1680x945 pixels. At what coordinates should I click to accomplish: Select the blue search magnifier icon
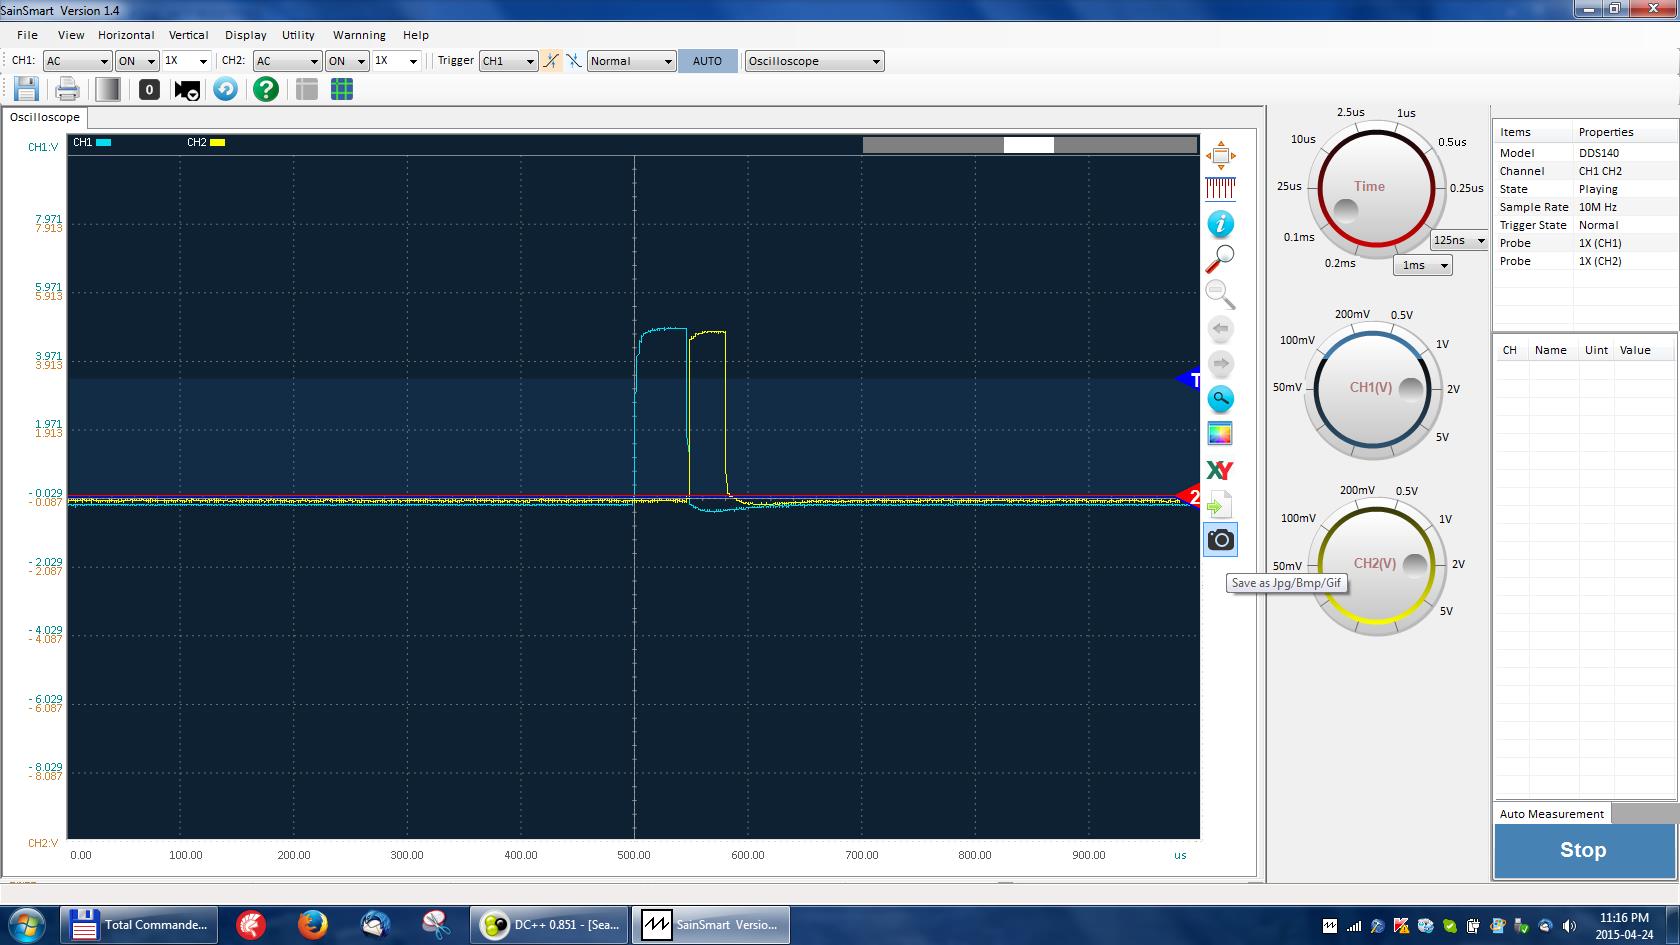point(1220,399)
